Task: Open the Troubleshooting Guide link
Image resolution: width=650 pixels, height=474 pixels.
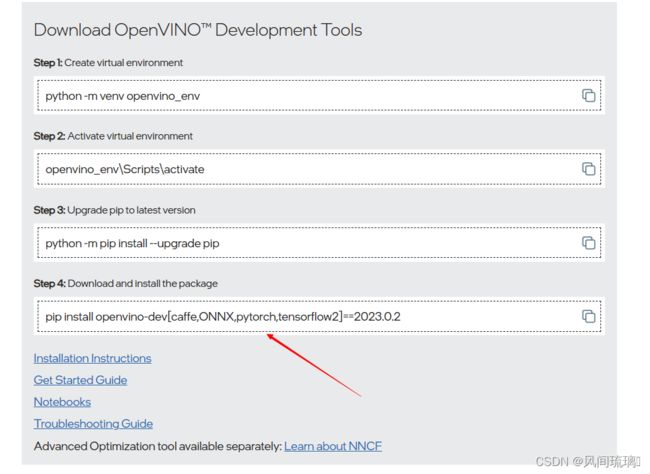Action: coord(93,424)
